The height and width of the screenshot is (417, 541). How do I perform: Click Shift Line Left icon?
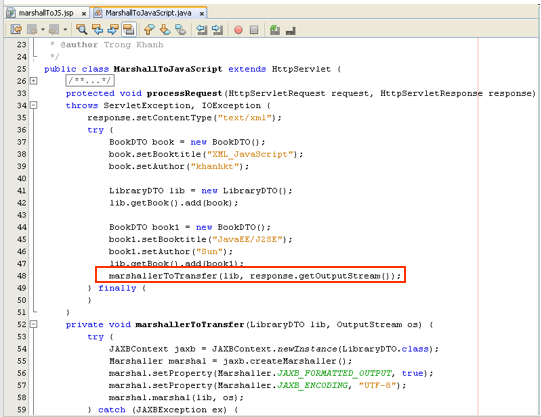[201, 30]
